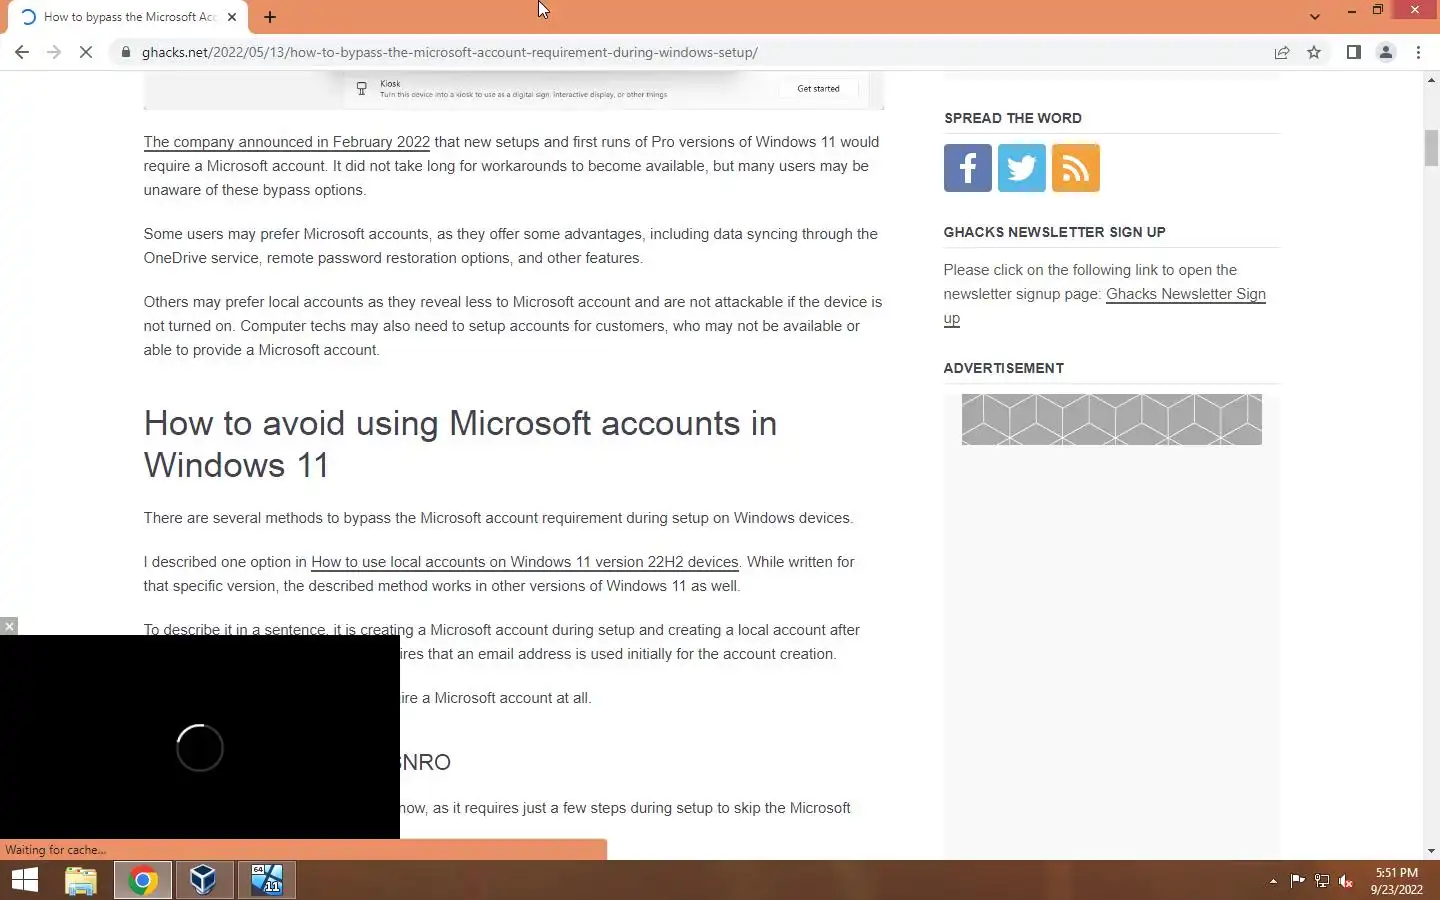Click the ADVERTISEMENT heading
Image resolution: width=1440 pixels, height=900 pixels.
(x=1004, y=368)
